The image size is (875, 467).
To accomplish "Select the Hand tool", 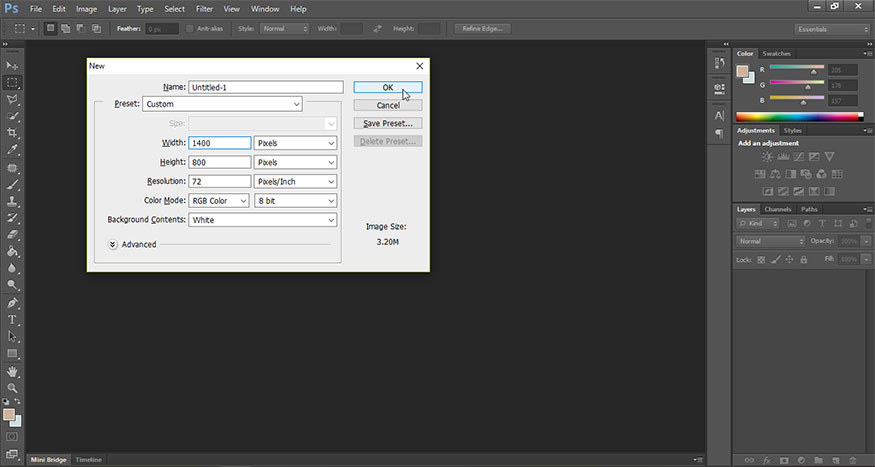I will point(12,372).
